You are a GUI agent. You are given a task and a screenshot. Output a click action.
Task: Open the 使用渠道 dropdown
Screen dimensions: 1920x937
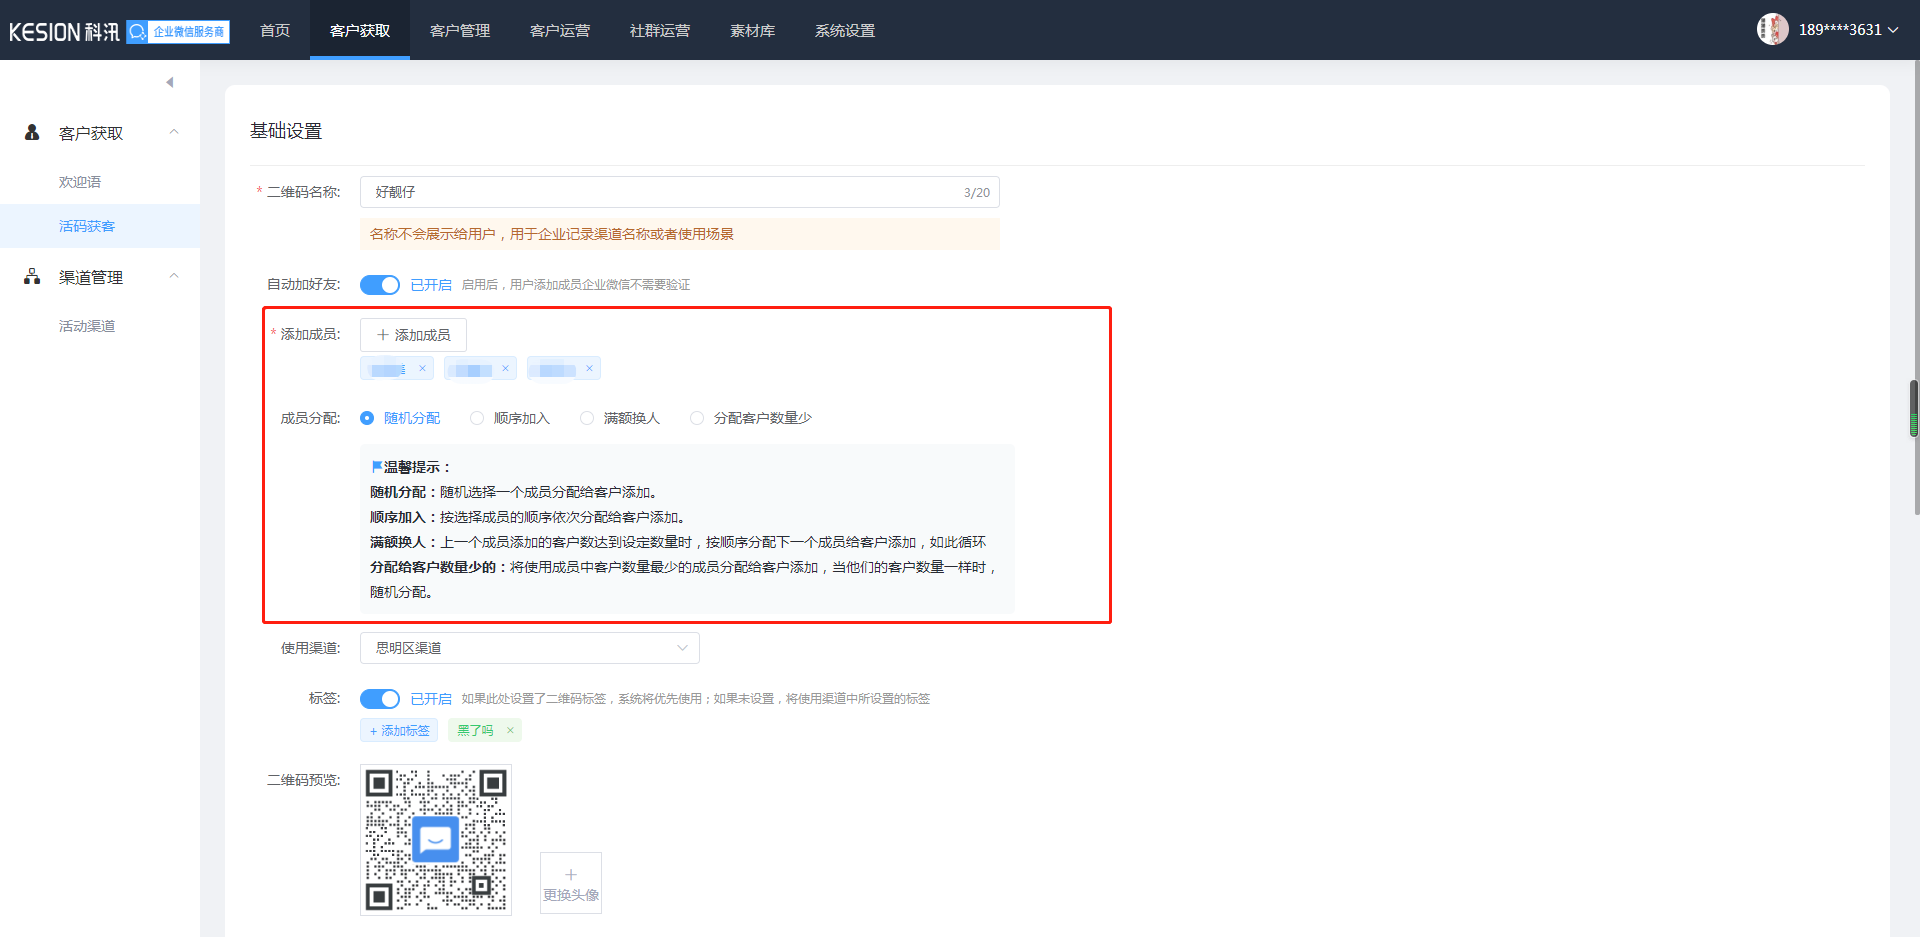(x=529, y=648)
